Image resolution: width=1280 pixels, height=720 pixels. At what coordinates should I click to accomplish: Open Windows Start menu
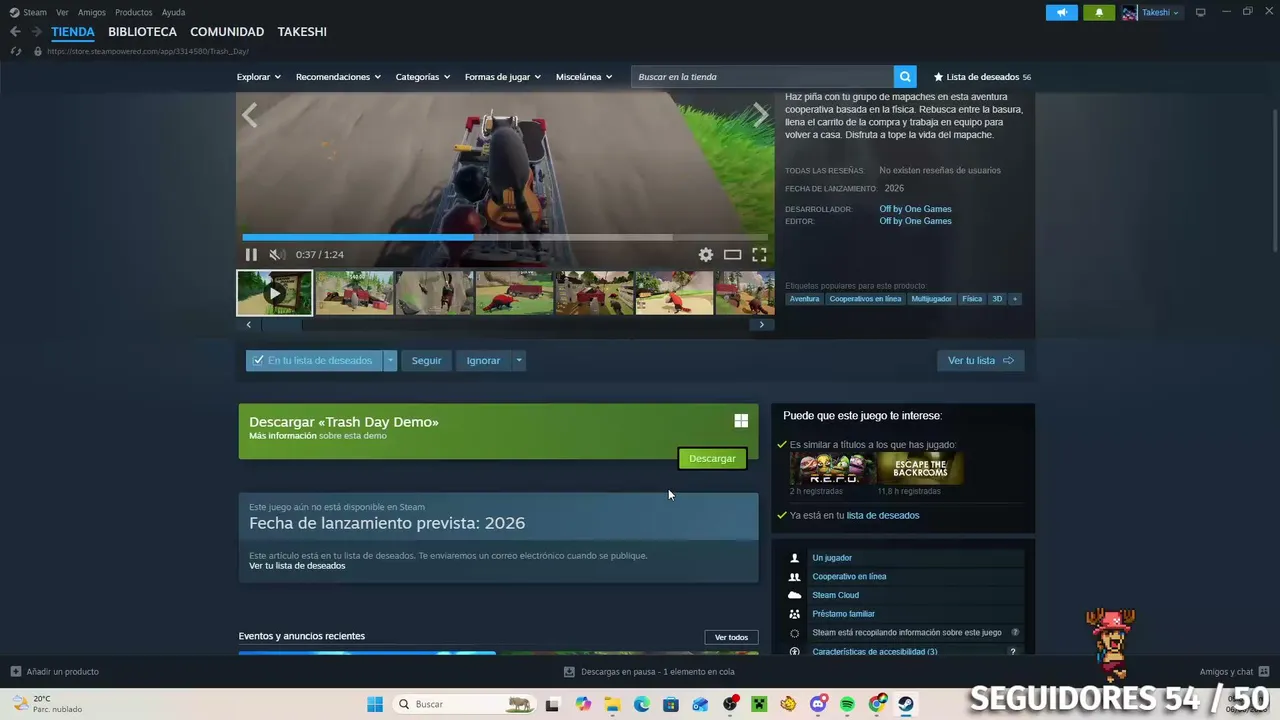[x=375, y=704]
